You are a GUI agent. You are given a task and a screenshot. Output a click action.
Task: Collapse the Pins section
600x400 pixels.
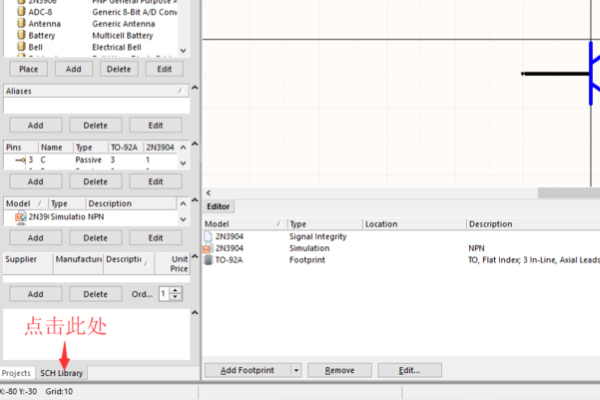click(x=195, y=144)
